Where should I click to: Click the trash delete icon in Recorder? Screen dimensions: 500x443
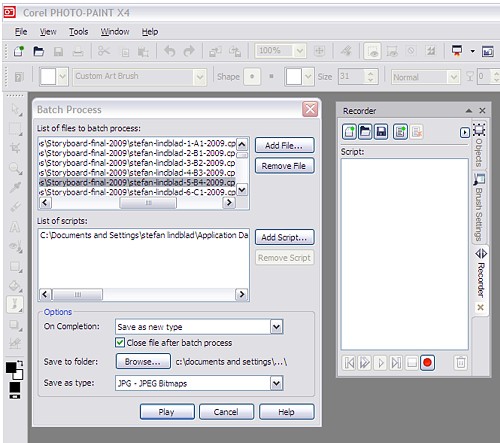[x=461, y=363]
